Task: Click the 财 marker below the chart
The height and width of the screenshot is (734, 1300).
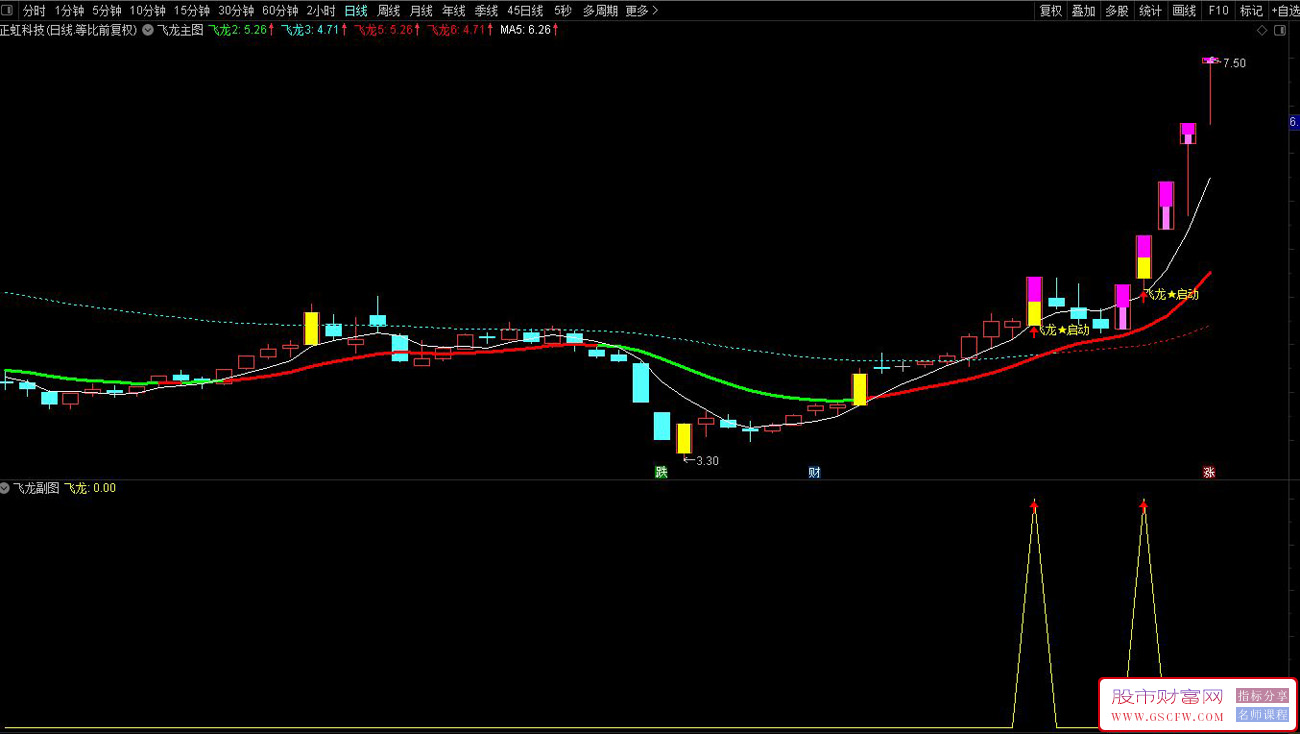Action: click(814, 473)
